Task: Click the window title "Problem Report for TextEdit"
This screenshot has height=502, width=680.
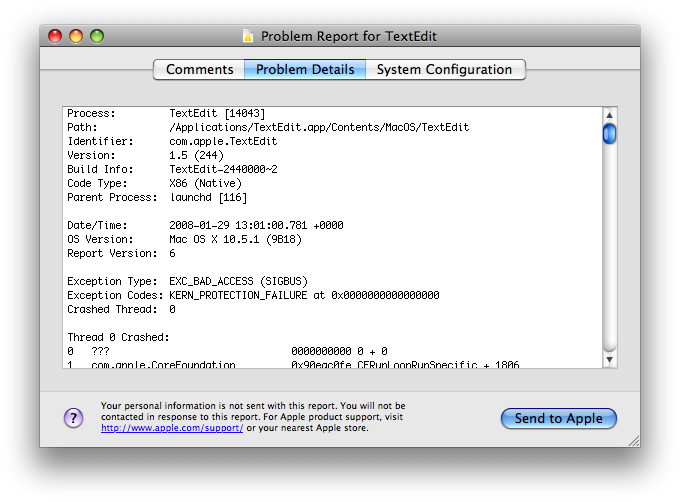Action: 348,37
